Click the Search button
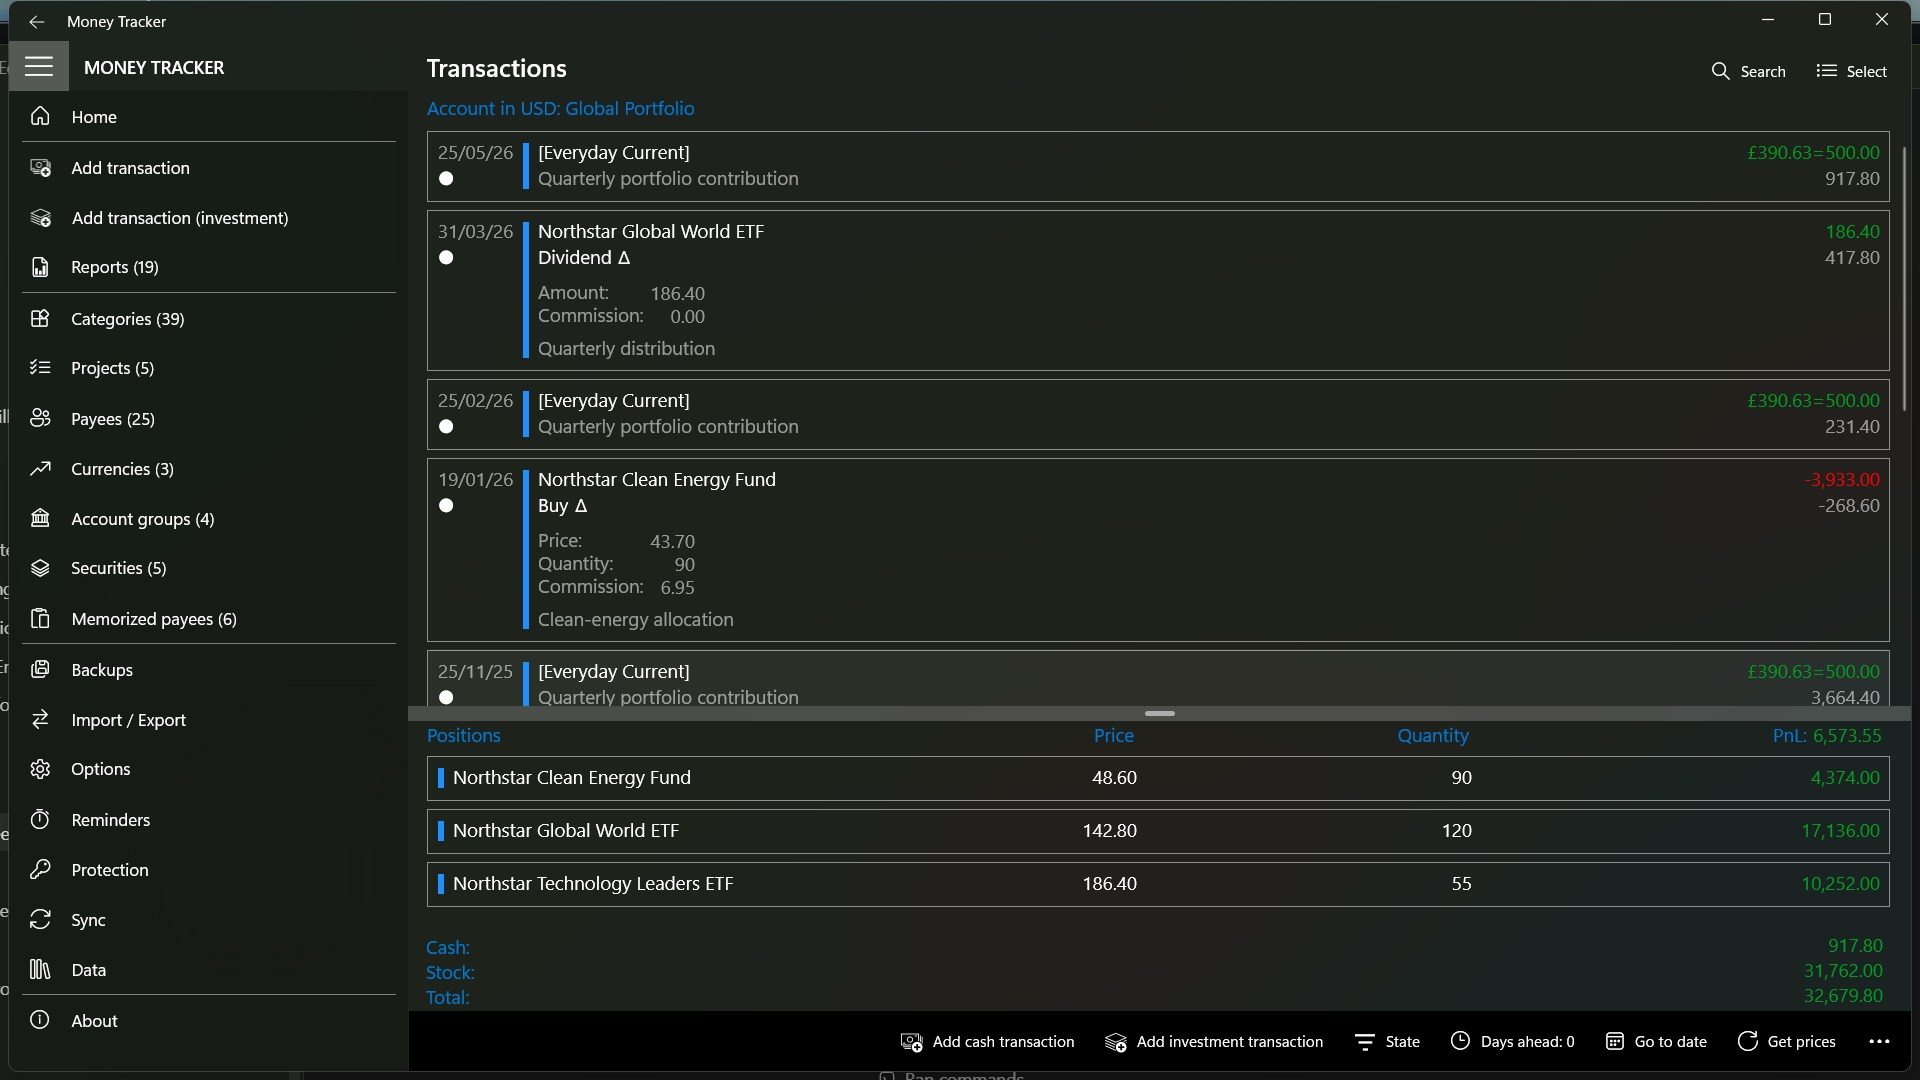Image resolution: width=1920 pixels, height=1080 pixels. pyautogui.click(x=1748, y=71)
